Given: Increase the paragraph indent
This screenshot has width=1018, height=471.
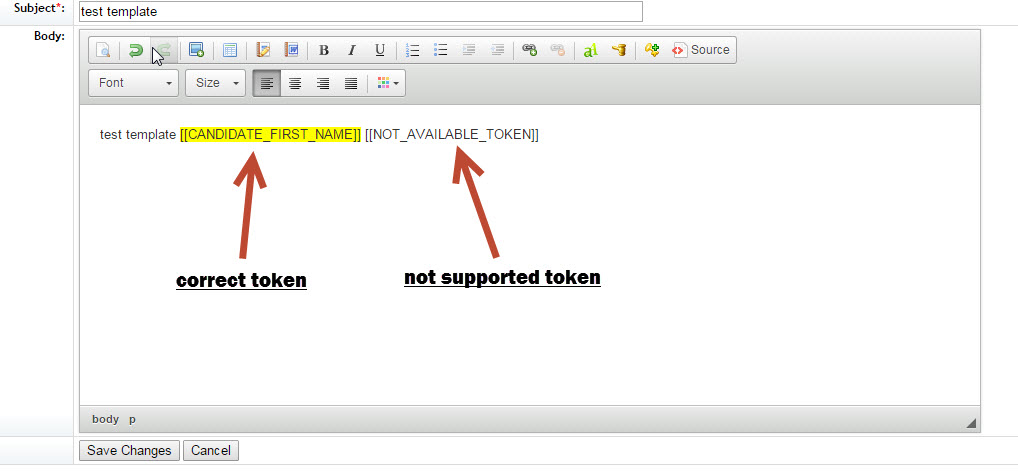Looking at the screenshot, I should tap(469, 50).
